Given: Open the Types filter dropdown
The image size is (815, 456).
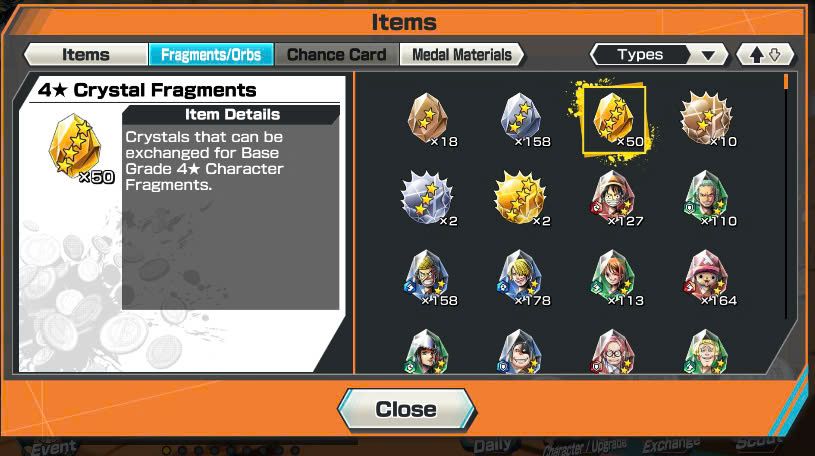Looking at the screenshot, I should 659,55.
